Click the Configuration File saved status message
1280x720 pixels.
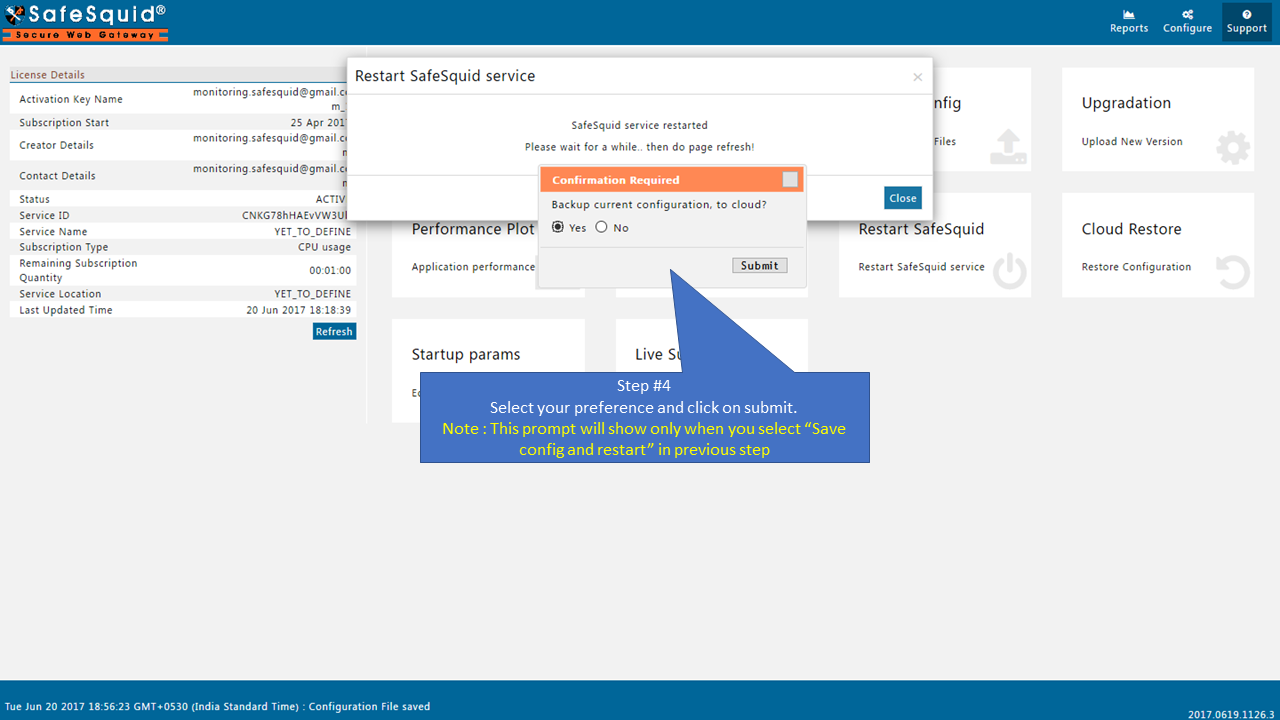(369, 707)
